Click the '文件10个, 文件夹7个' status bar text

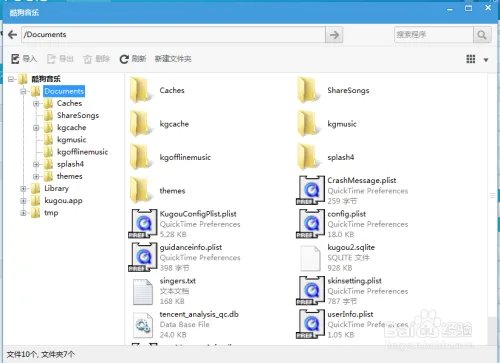pos(41,354)
